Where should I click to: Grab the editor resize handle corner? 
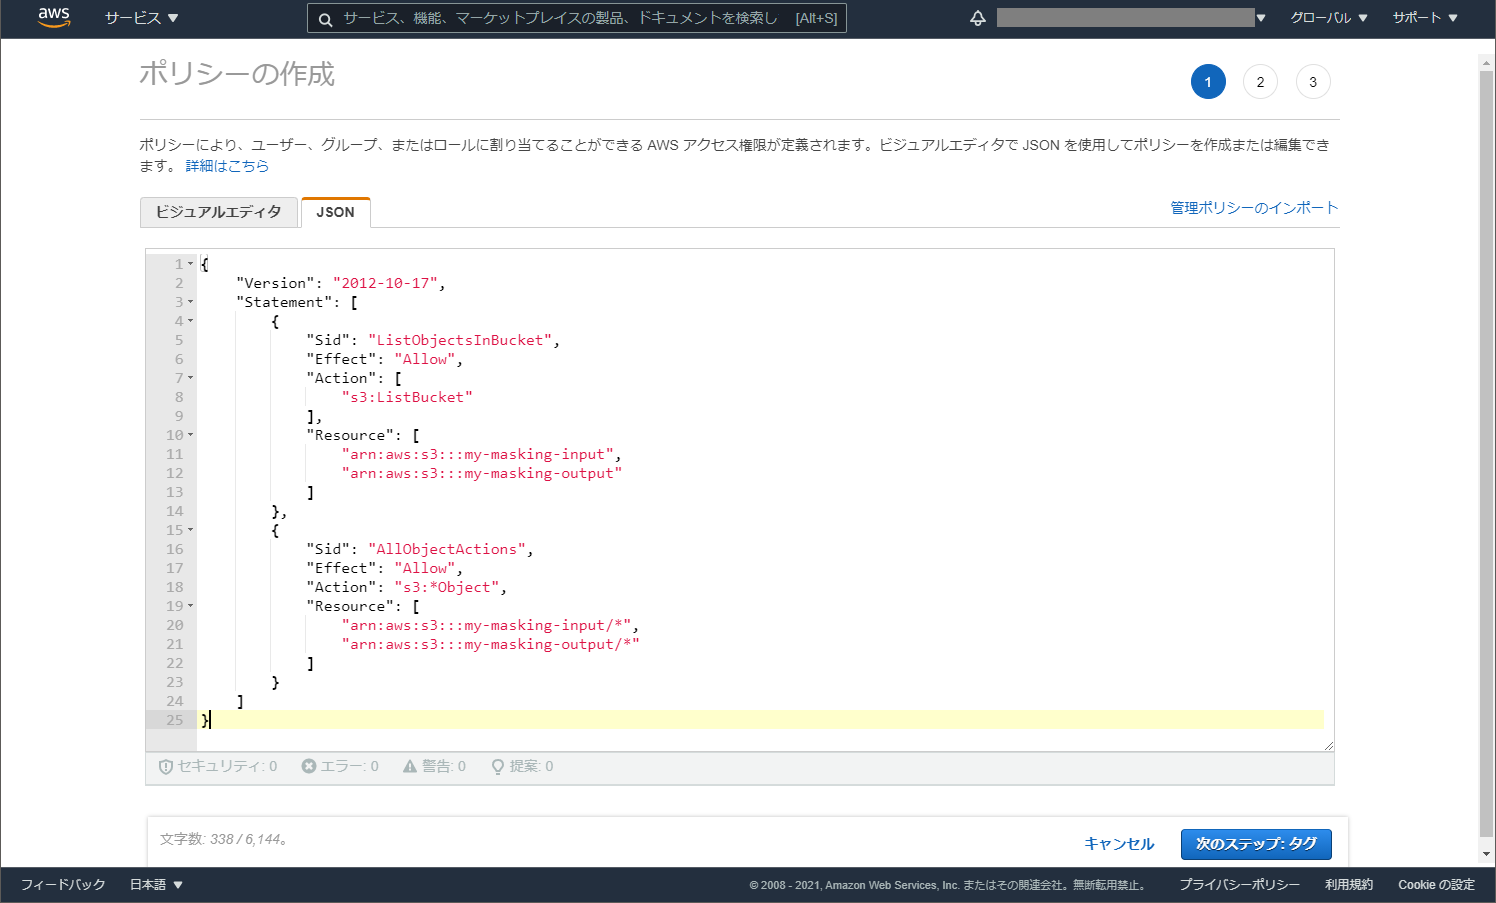click(1328, 745)
